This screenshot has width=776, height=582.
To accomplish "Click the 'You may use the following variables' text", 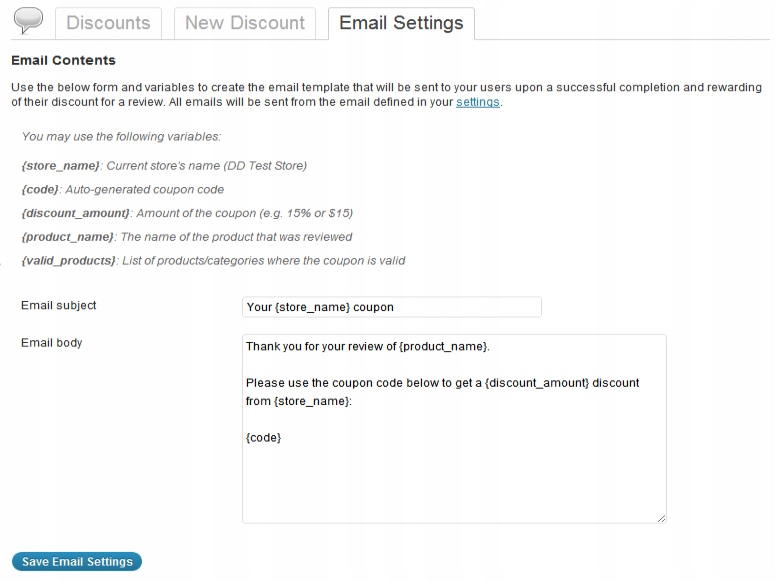I will tap(121, 136).
